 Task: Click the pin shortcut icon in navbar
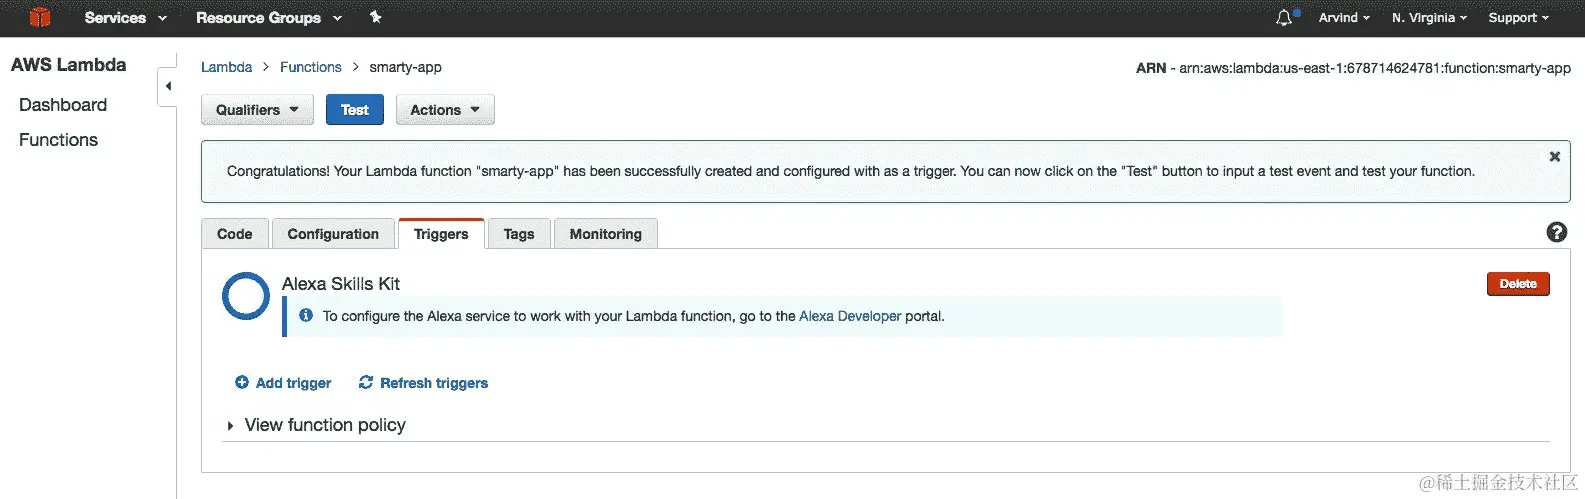[x=375, y=17]
